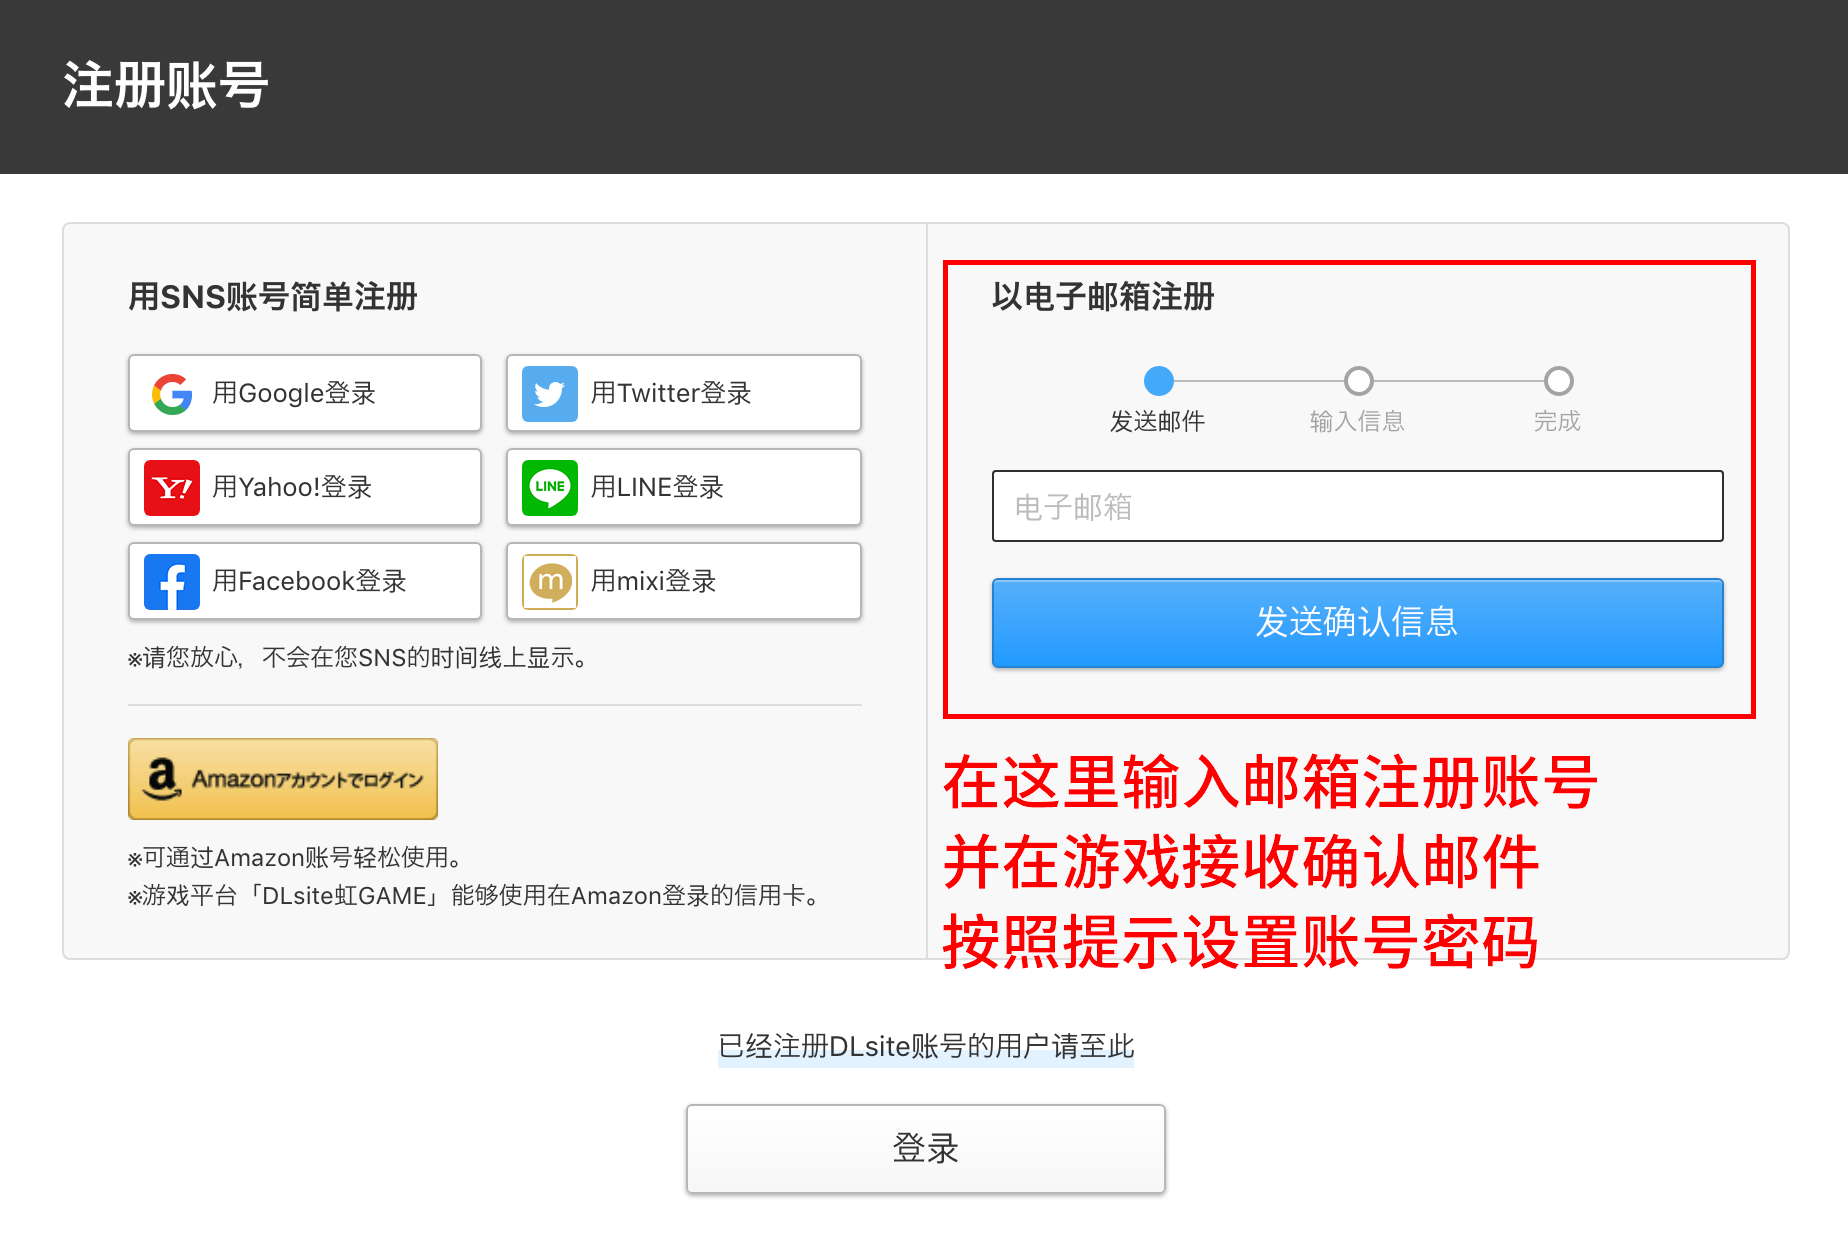Screen dimensions: 1848x1254
Task: Select the 输入信息 step circle
Action: click(x=1358, y=381)
